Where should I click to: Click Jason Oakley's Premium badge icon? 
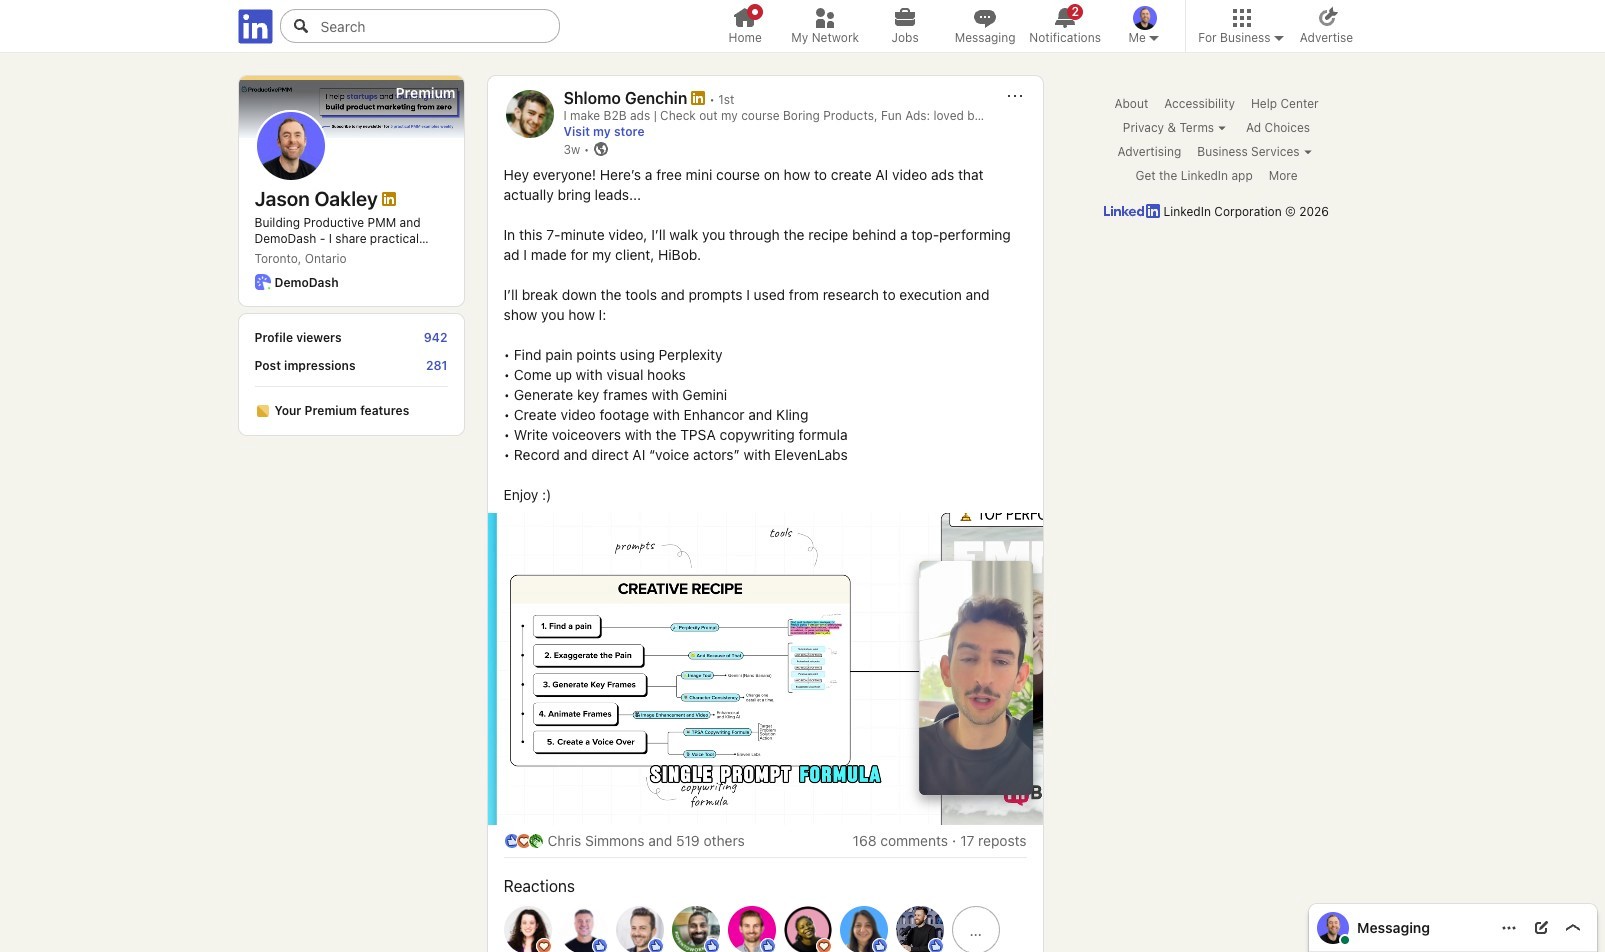(389, 199)
